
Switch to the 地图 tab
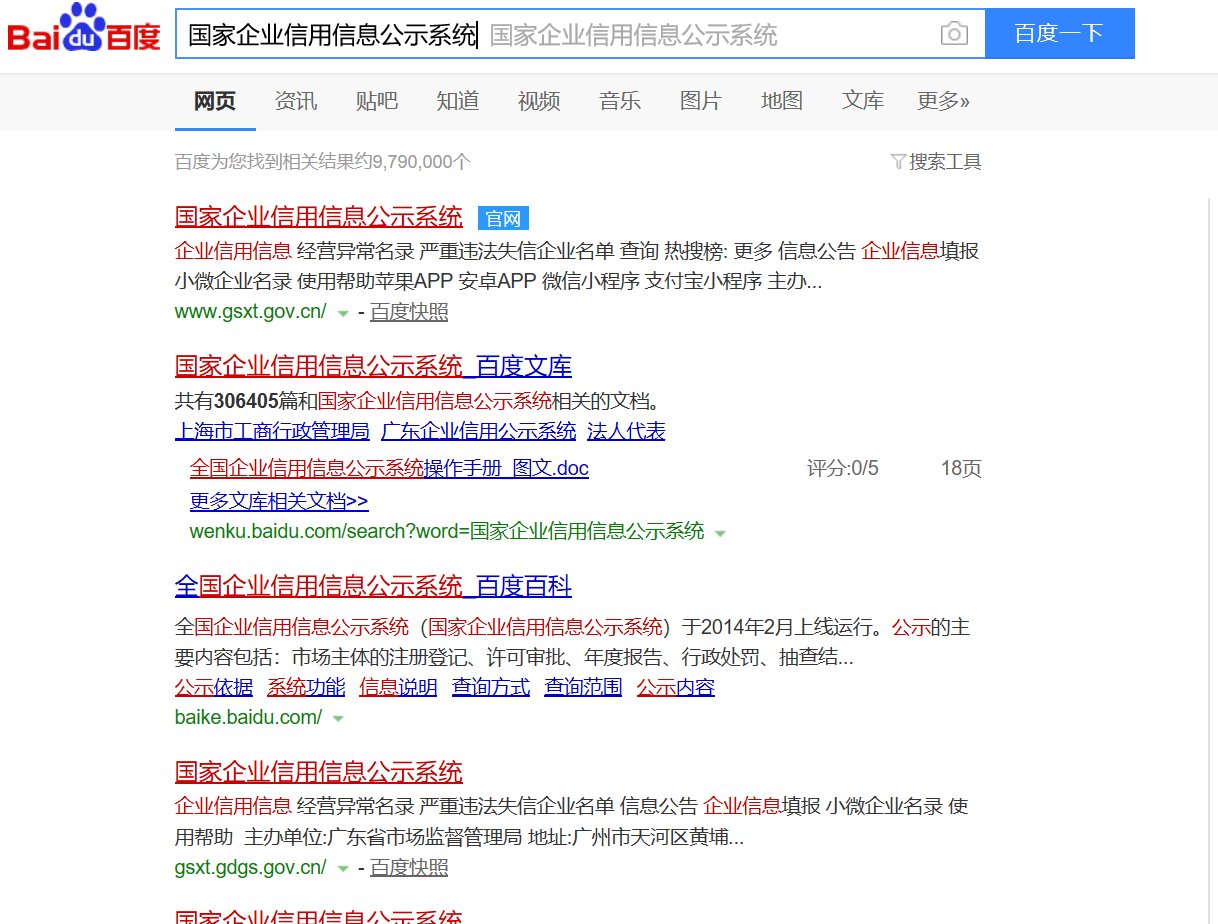tap(781, 101)
